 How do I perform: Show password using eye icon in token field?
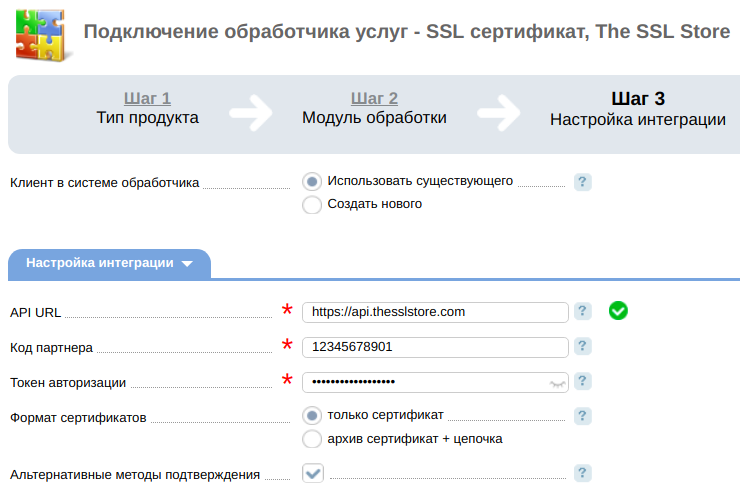point(557,384)
